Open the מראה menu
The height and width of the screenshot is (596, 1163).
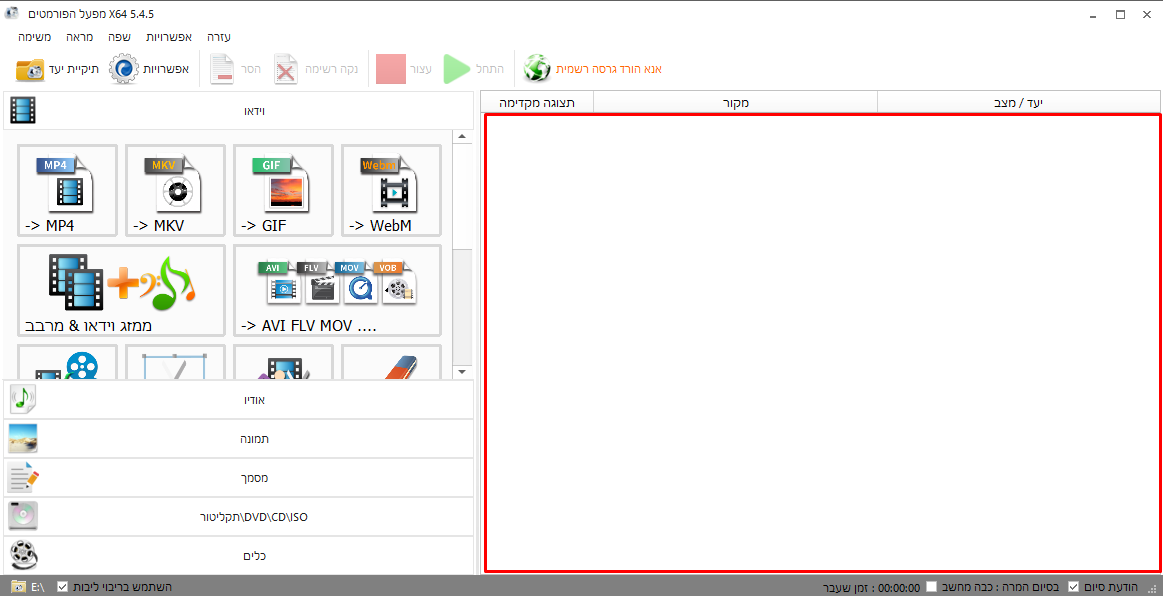[x=79, y=37]
